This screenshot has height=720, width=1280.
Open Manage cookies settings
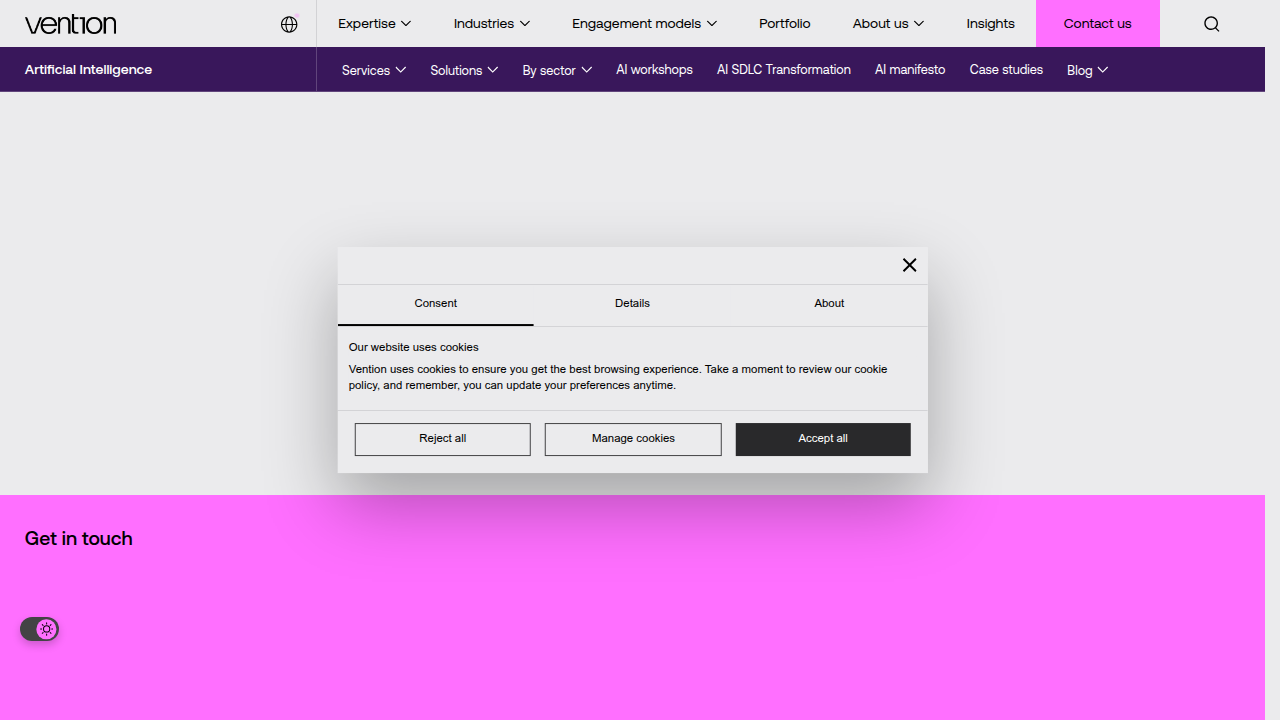(x=633, y=439)
